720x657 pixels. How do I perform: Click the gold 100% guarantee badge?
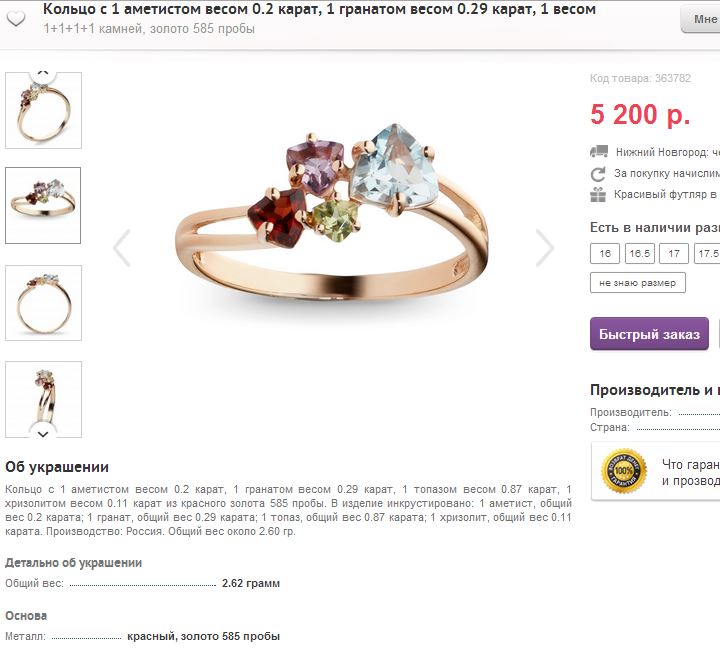[624, 471]
